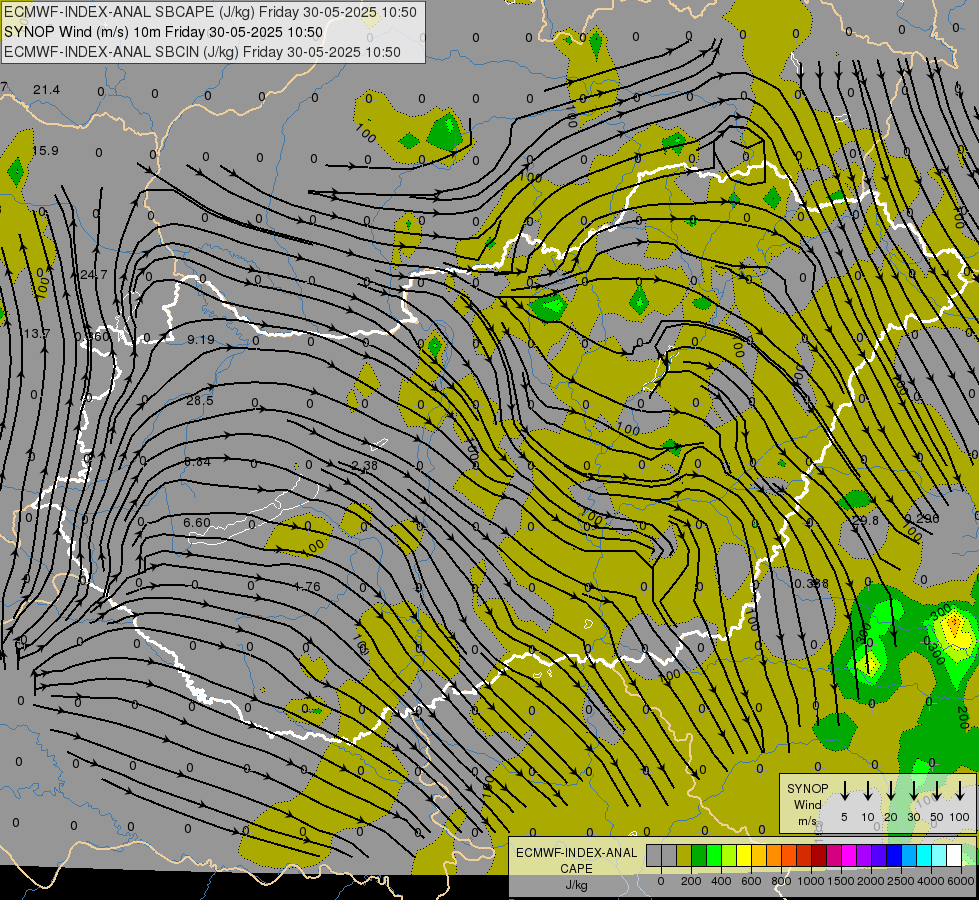Click the 6000 tick label on CAPE scale
The image size is (979, 900).
(961, 881)
